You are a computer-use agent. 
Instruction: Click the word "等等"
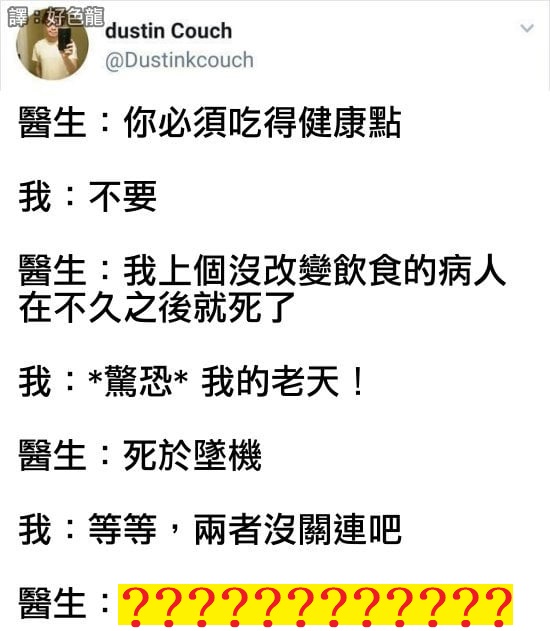tap(123, 529)
